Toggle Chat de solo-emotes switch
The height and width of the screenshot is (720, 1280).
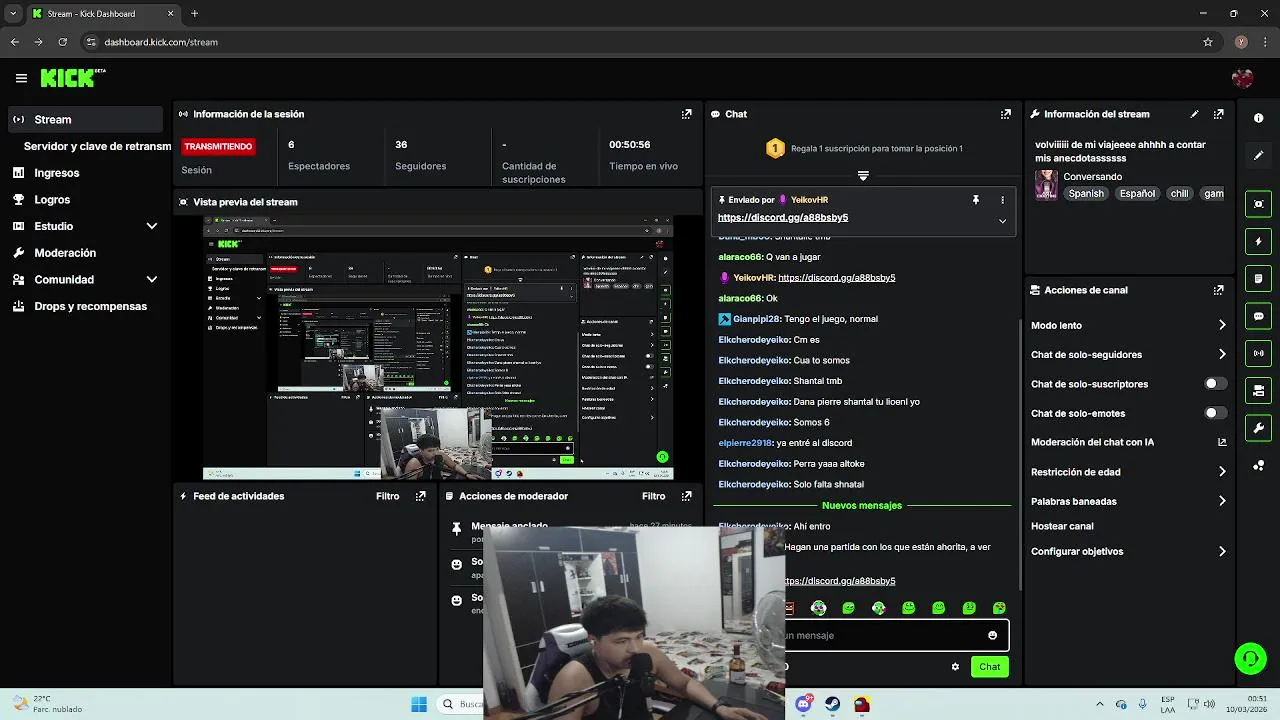1215,413
